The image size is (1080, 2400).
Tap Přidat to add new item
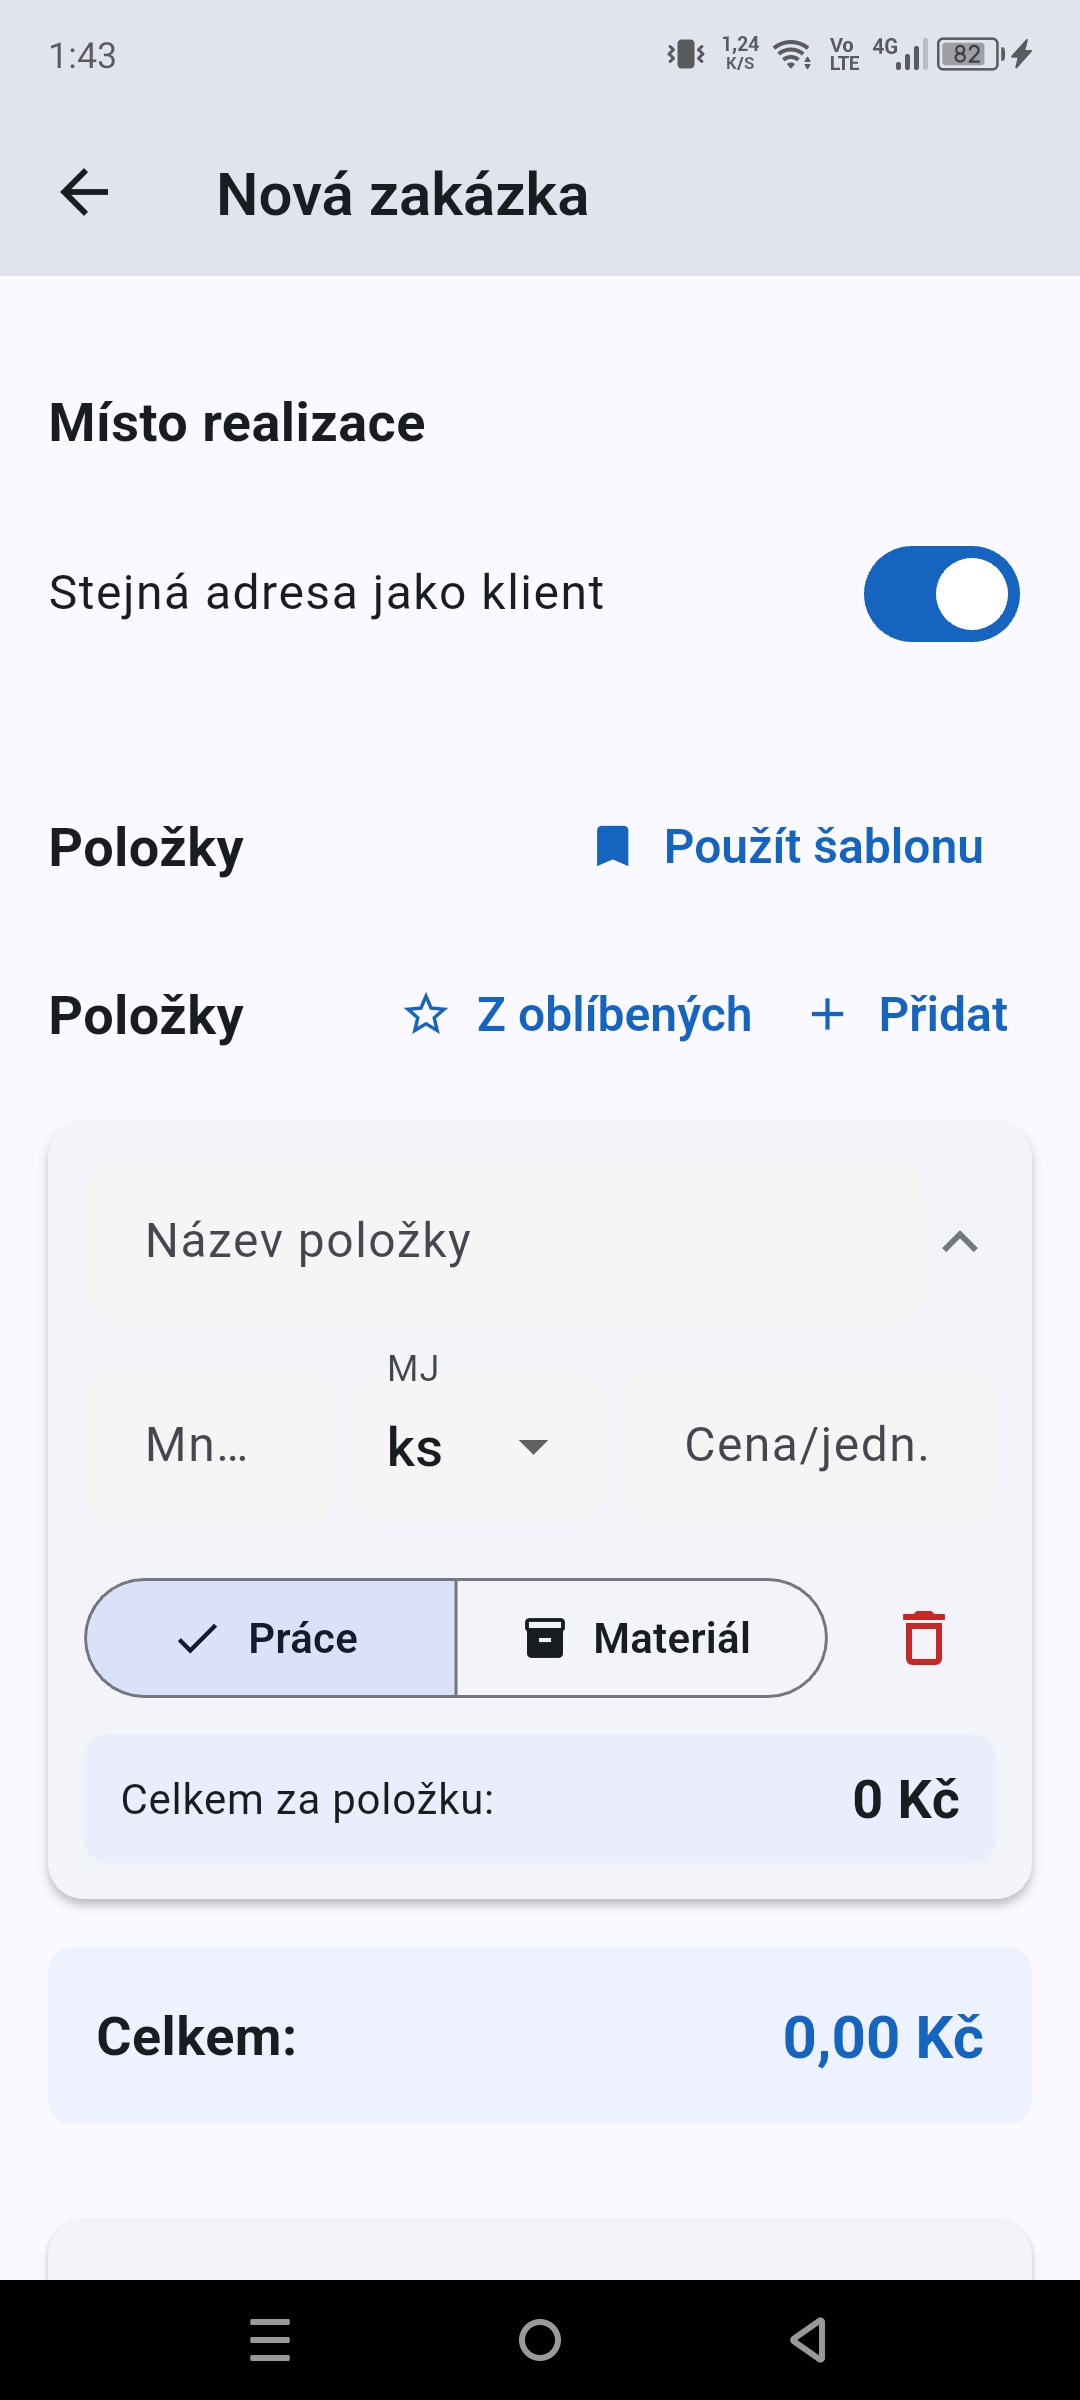click(x=941, y=1015)
